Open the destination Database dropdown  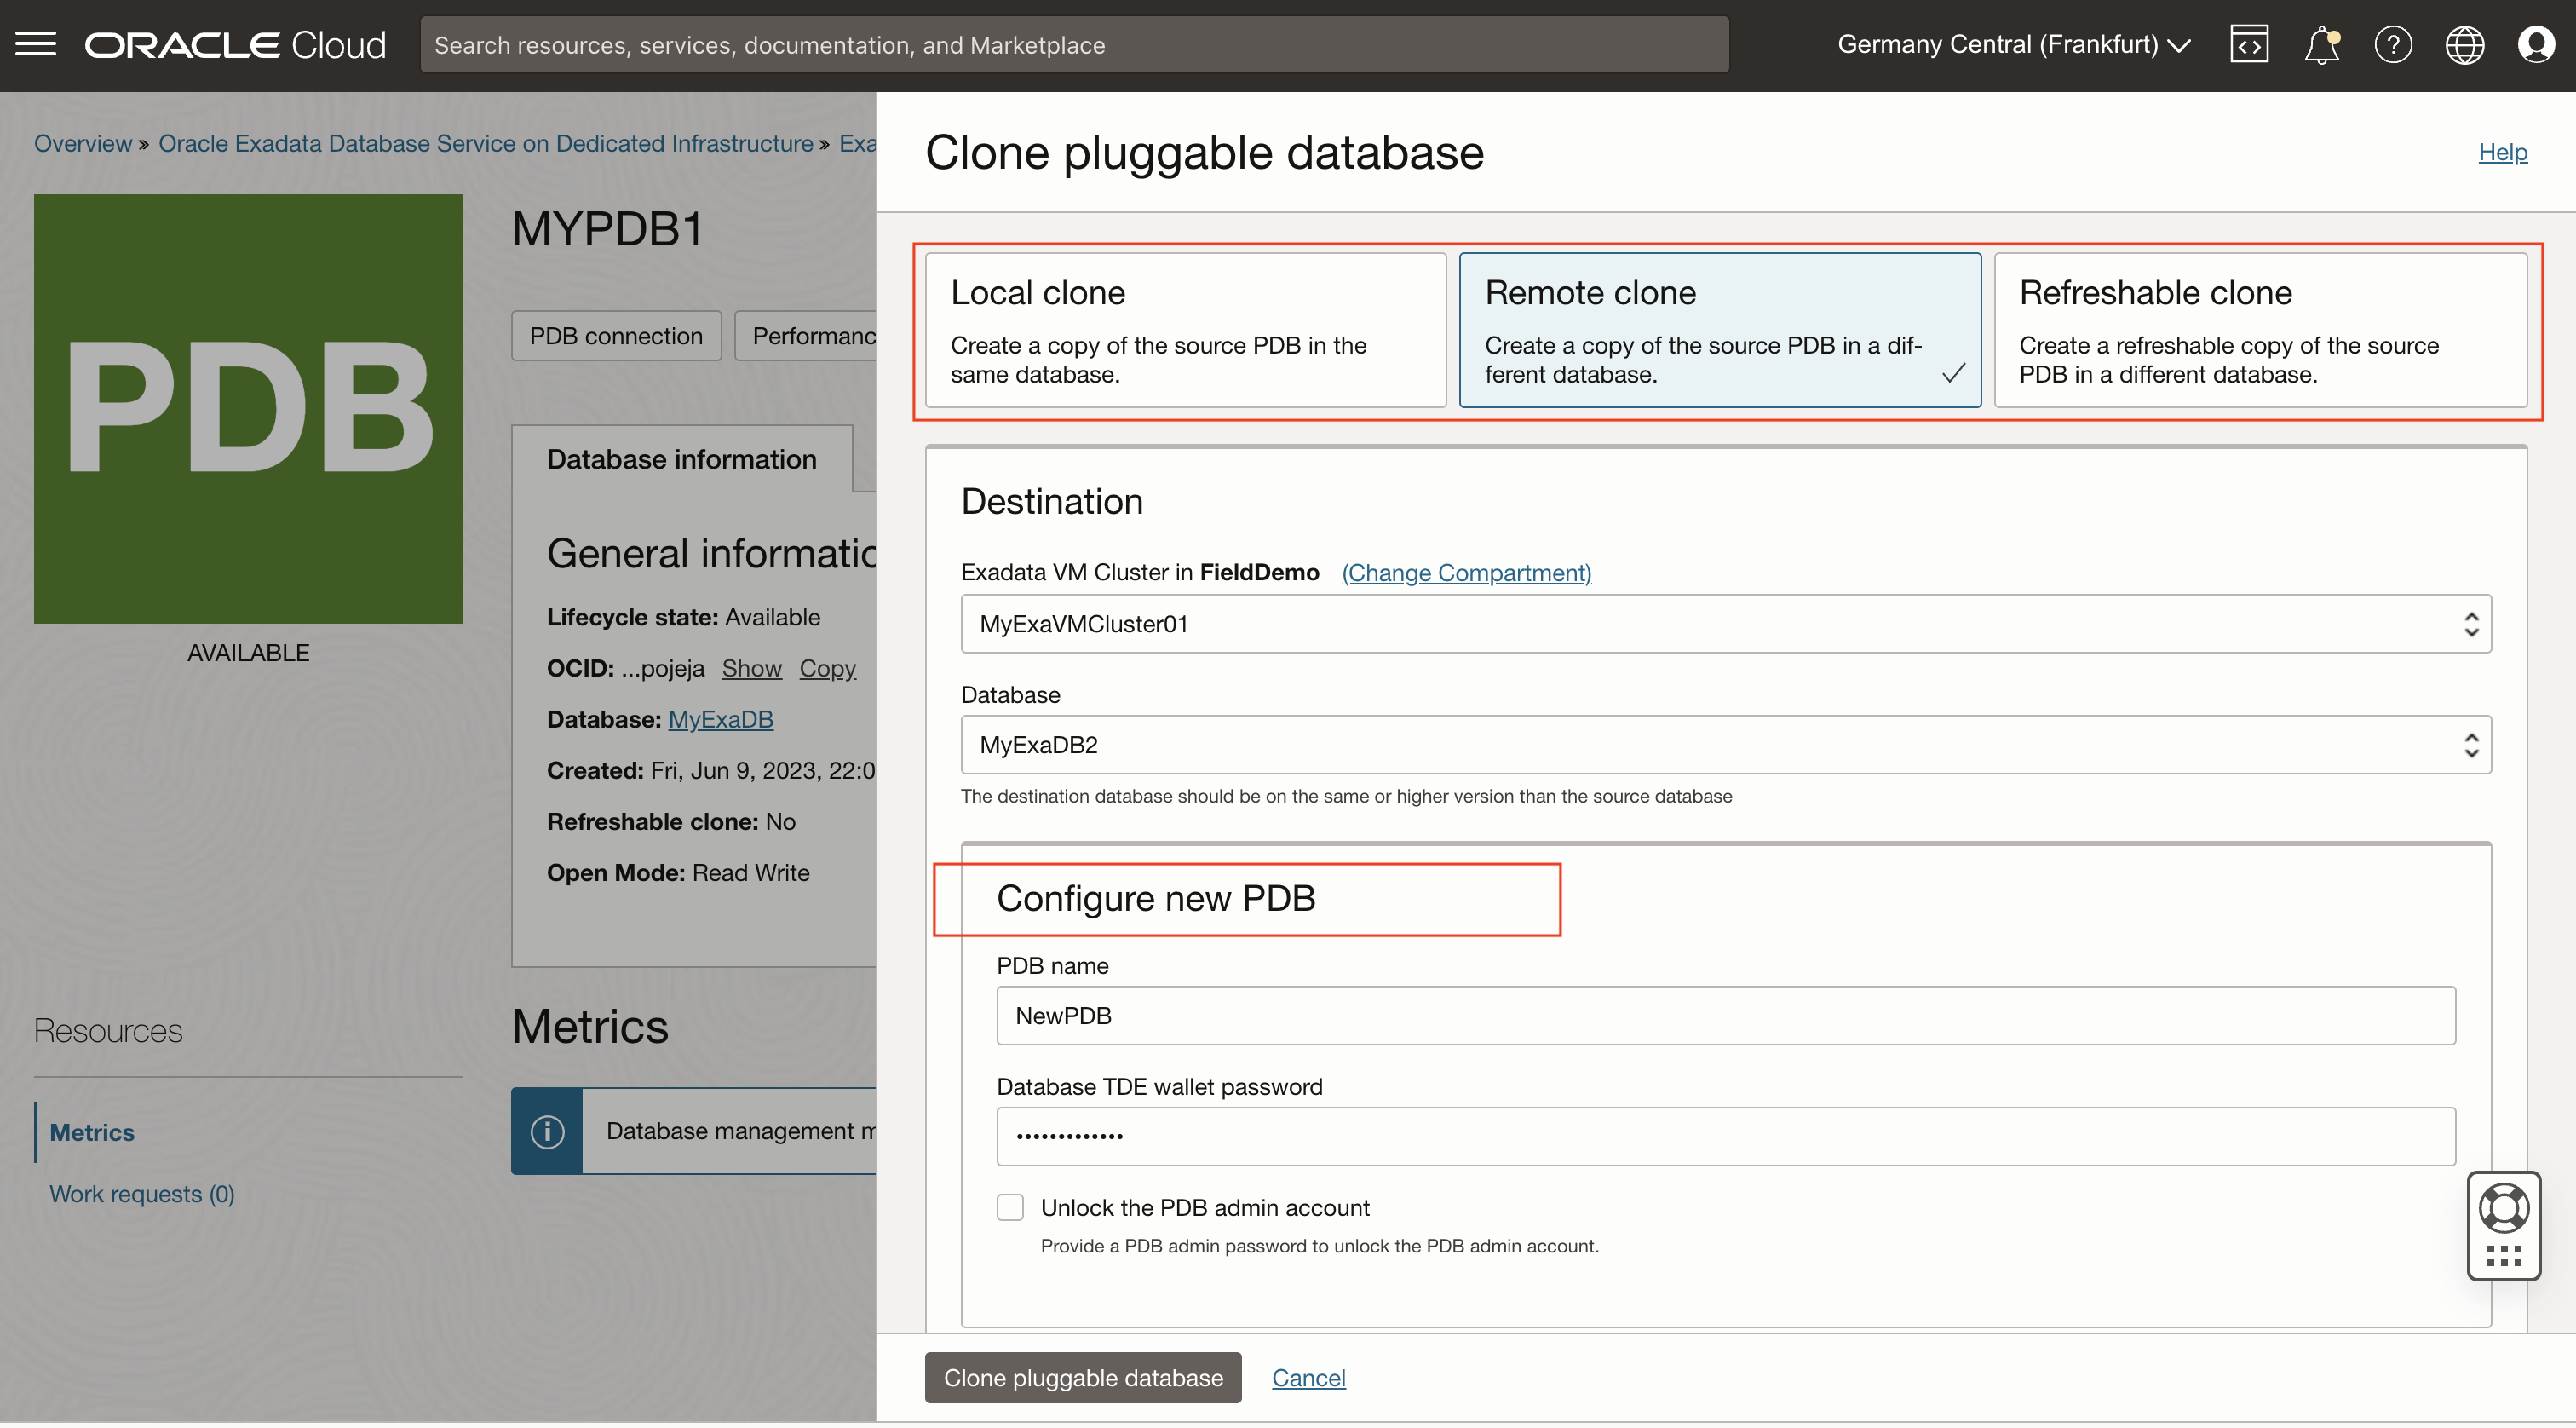(1725, 746)
